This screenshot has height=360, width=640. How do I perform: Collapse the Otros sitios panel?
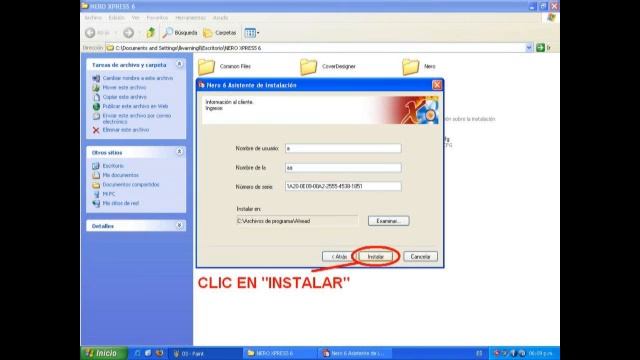[x=179, y=152]
